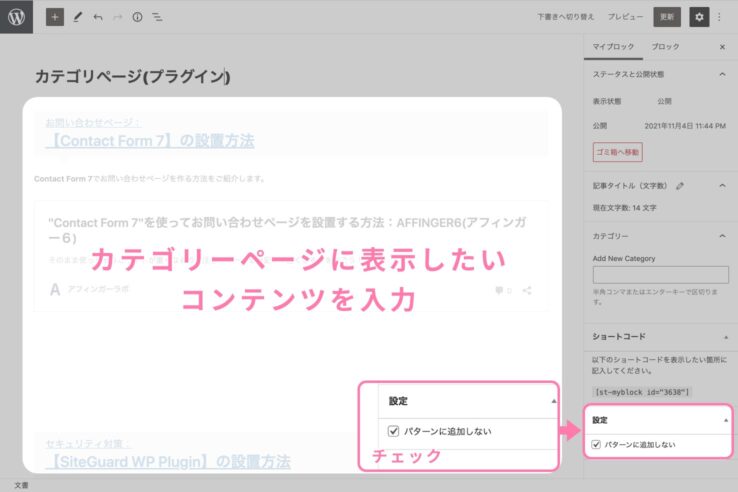This screenshot has height=492, width=738.
Task: Click the 文書 breadcrumb in status bar
Action: click(x=21, y=485)
